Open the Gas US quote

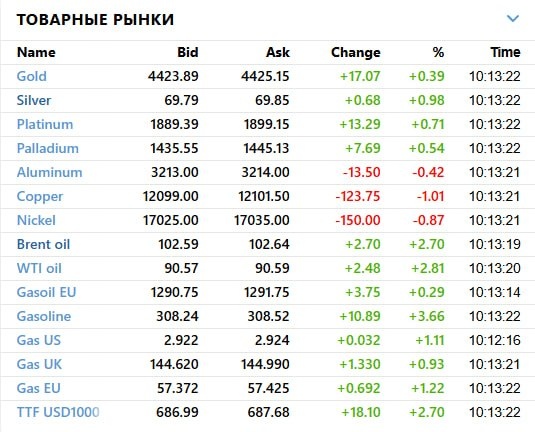coord(39,340)
